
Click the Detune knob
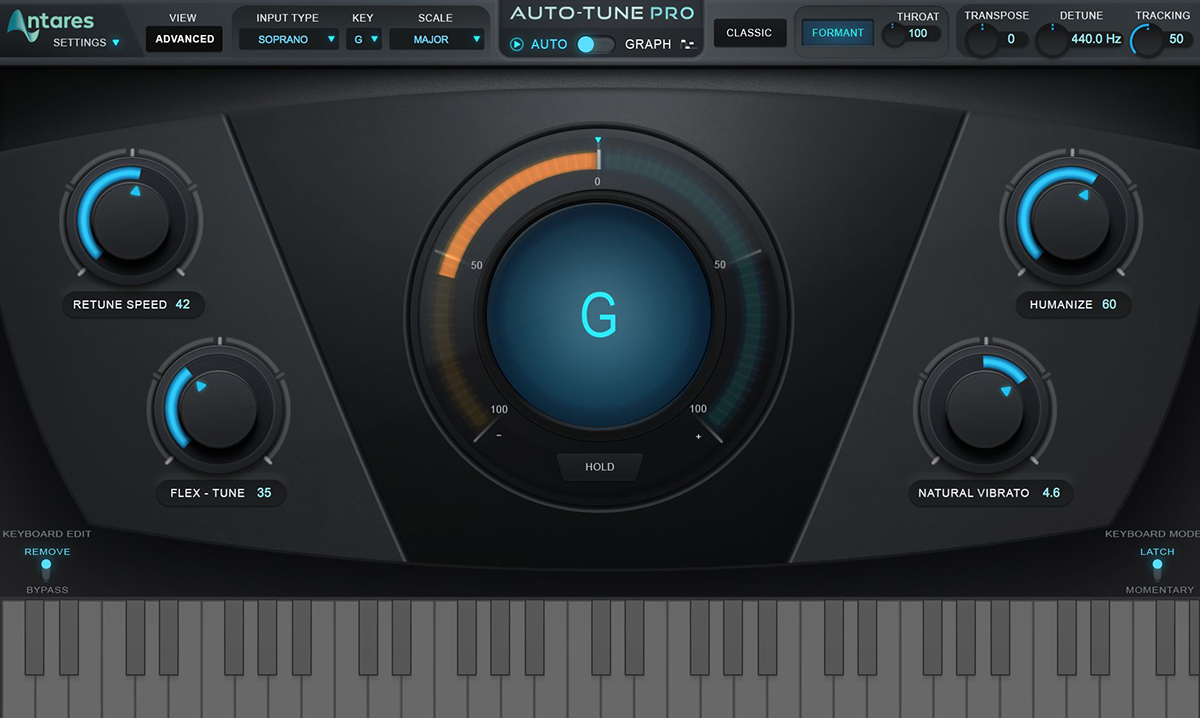pos(1051,40)
